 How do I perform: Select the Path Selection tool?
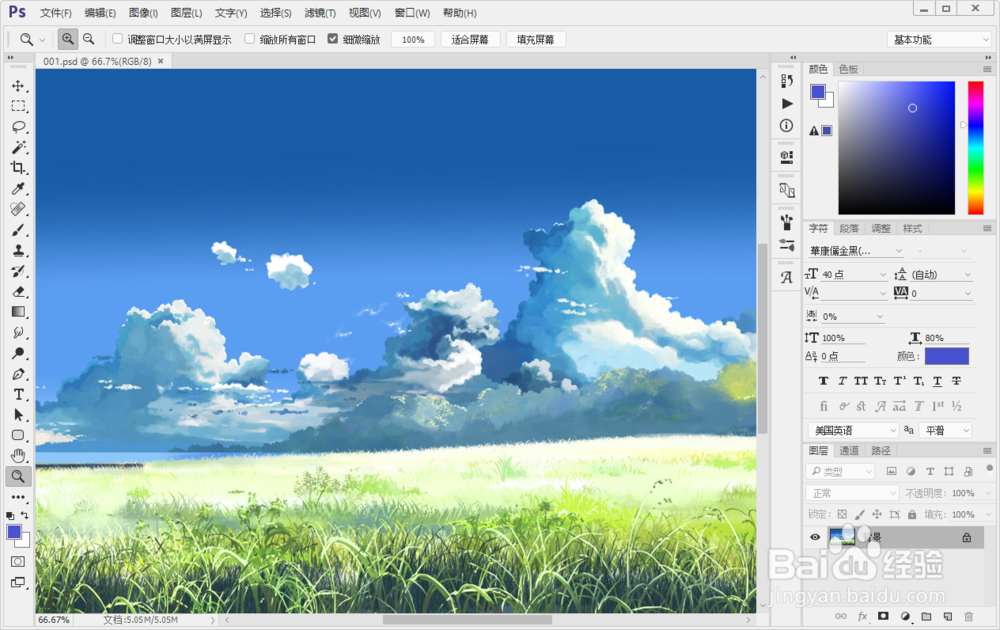(x=18, y=415)
